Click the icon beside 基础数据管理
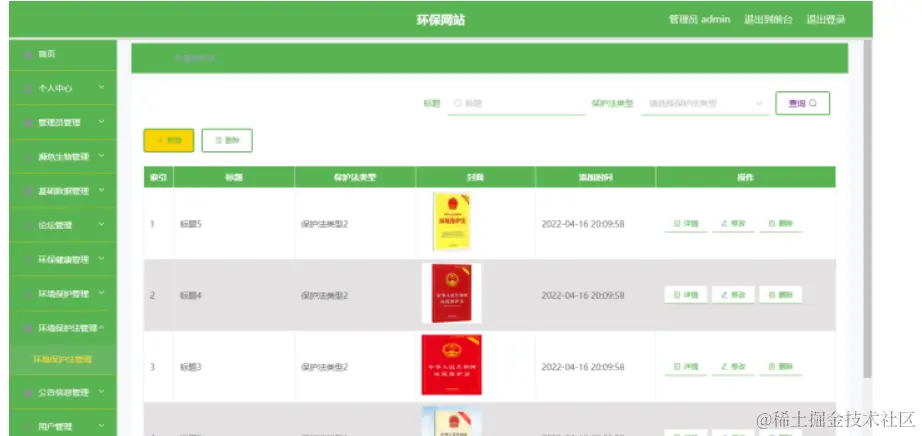 pyautogui.click(x=28, y=191)
